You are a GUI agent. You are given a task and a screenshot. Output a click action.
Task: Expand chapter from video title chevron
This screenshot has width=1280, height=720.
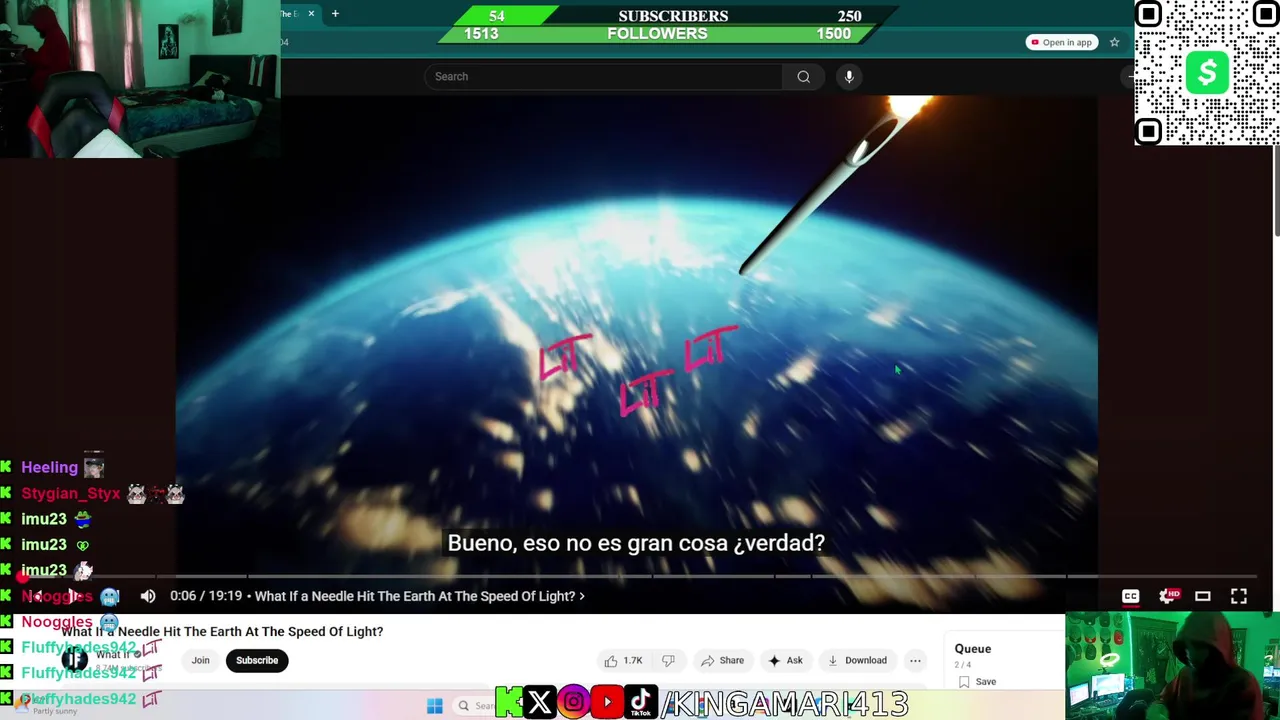[582, 596]
